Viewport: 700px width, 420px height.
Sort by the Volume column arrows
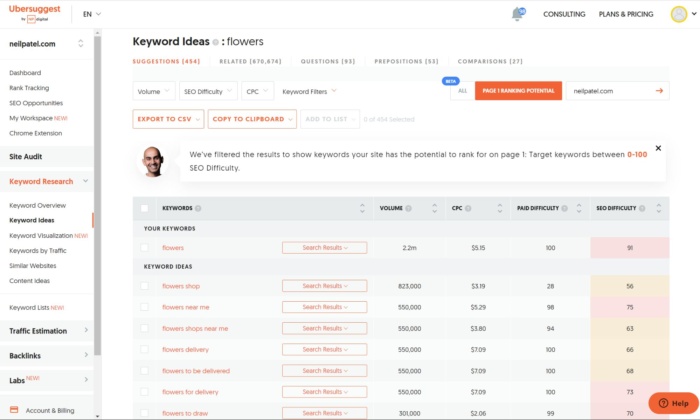click(434, 208)
